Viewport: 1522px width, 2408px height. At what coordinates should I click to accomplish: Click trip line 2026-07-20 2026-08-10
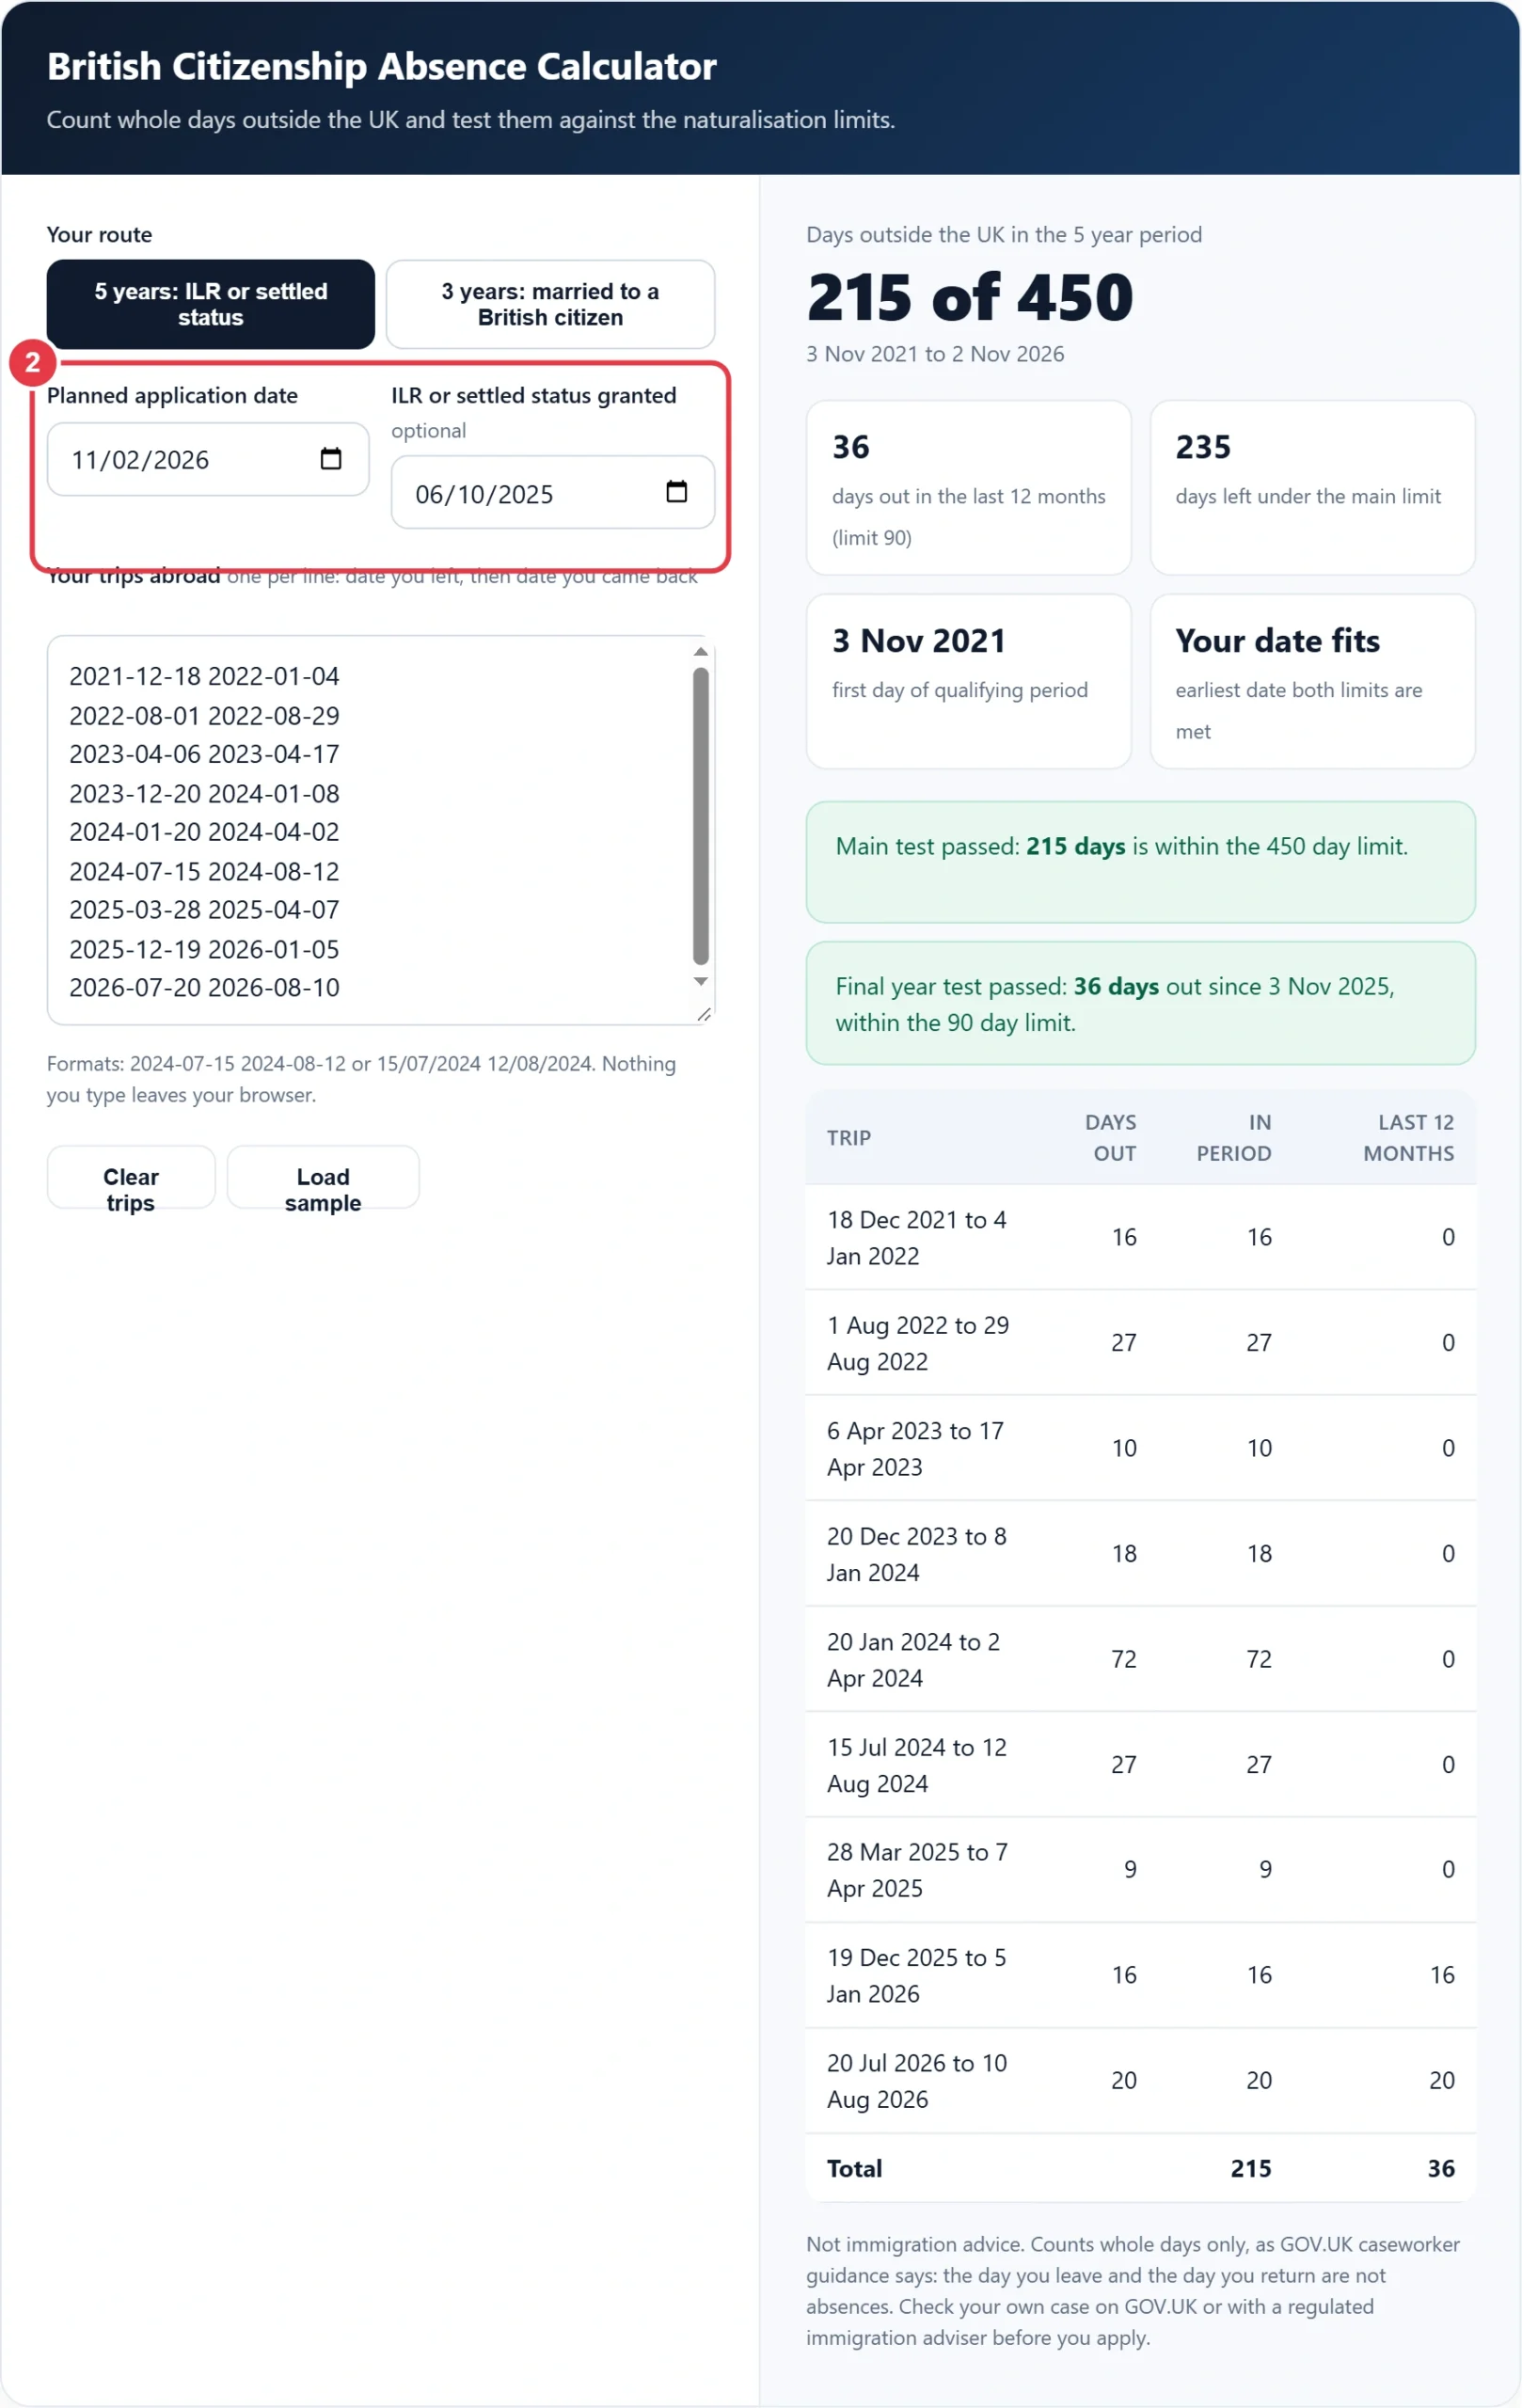[x=204, y=988]
